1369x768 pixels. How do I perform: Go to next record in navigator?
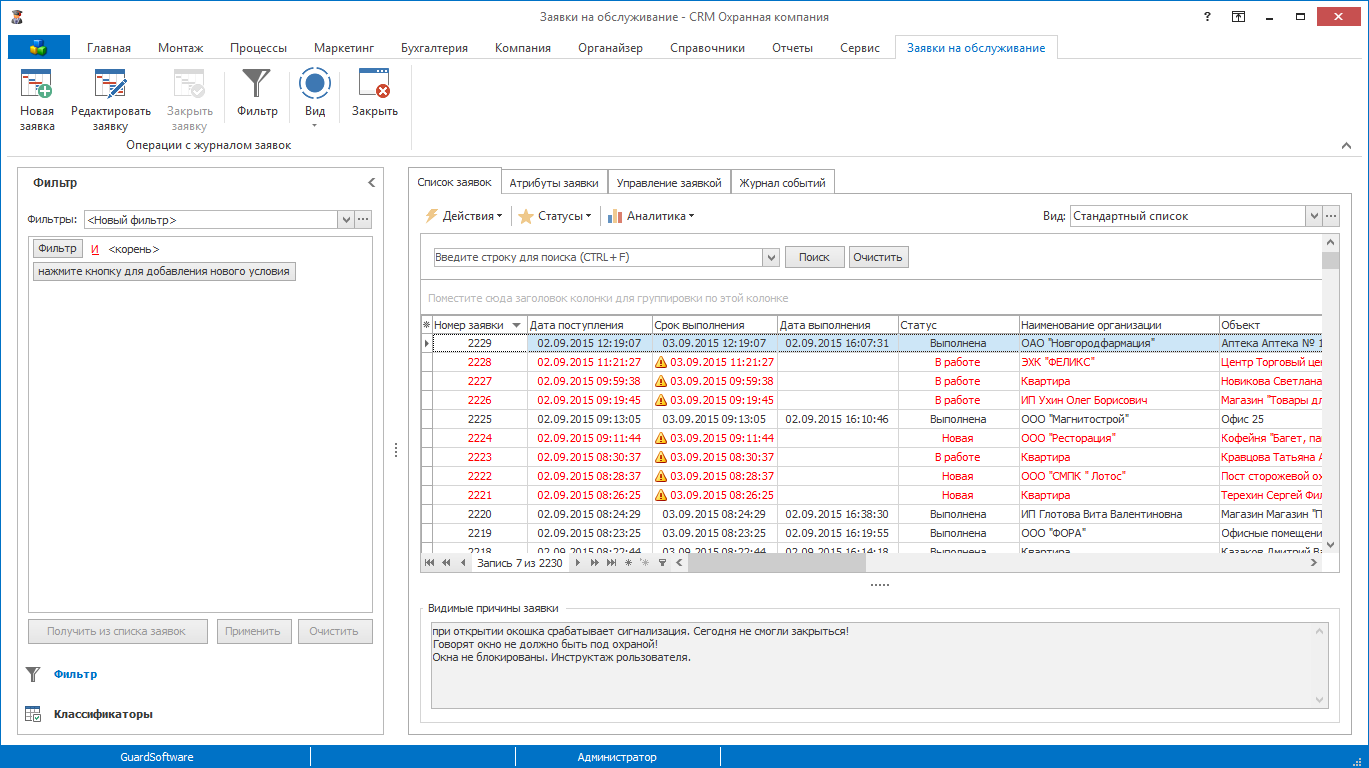[x=577, y=563]
